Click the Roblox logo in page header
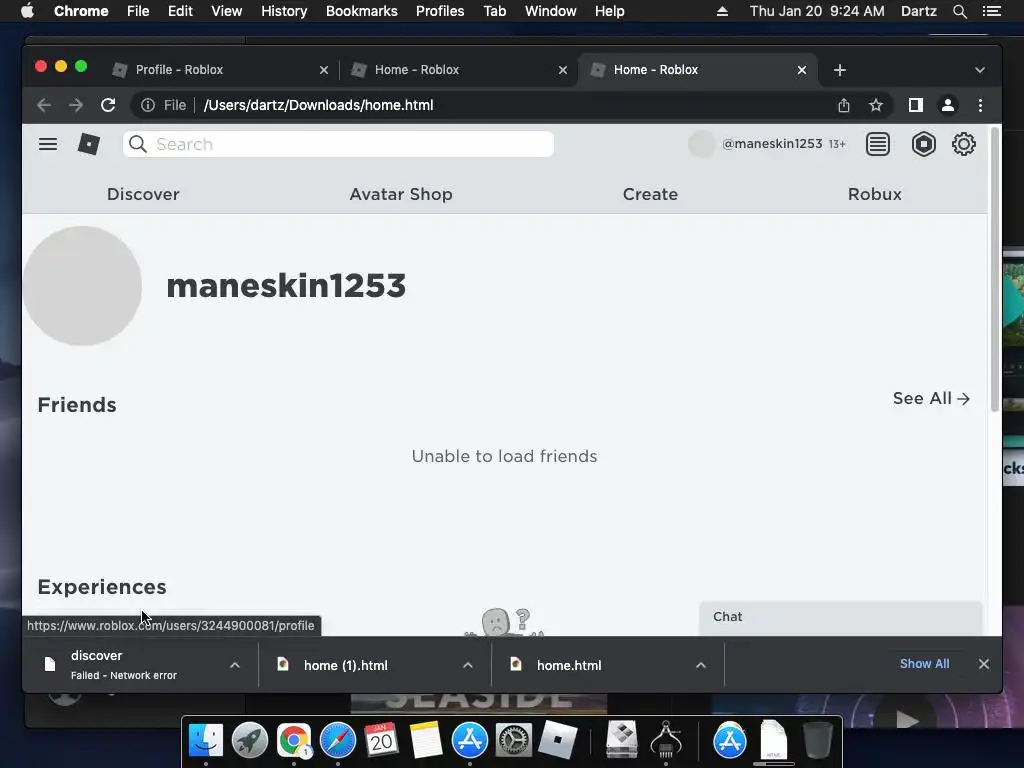The width and height of the screenshot is (1024, 768). click(88, 144)
